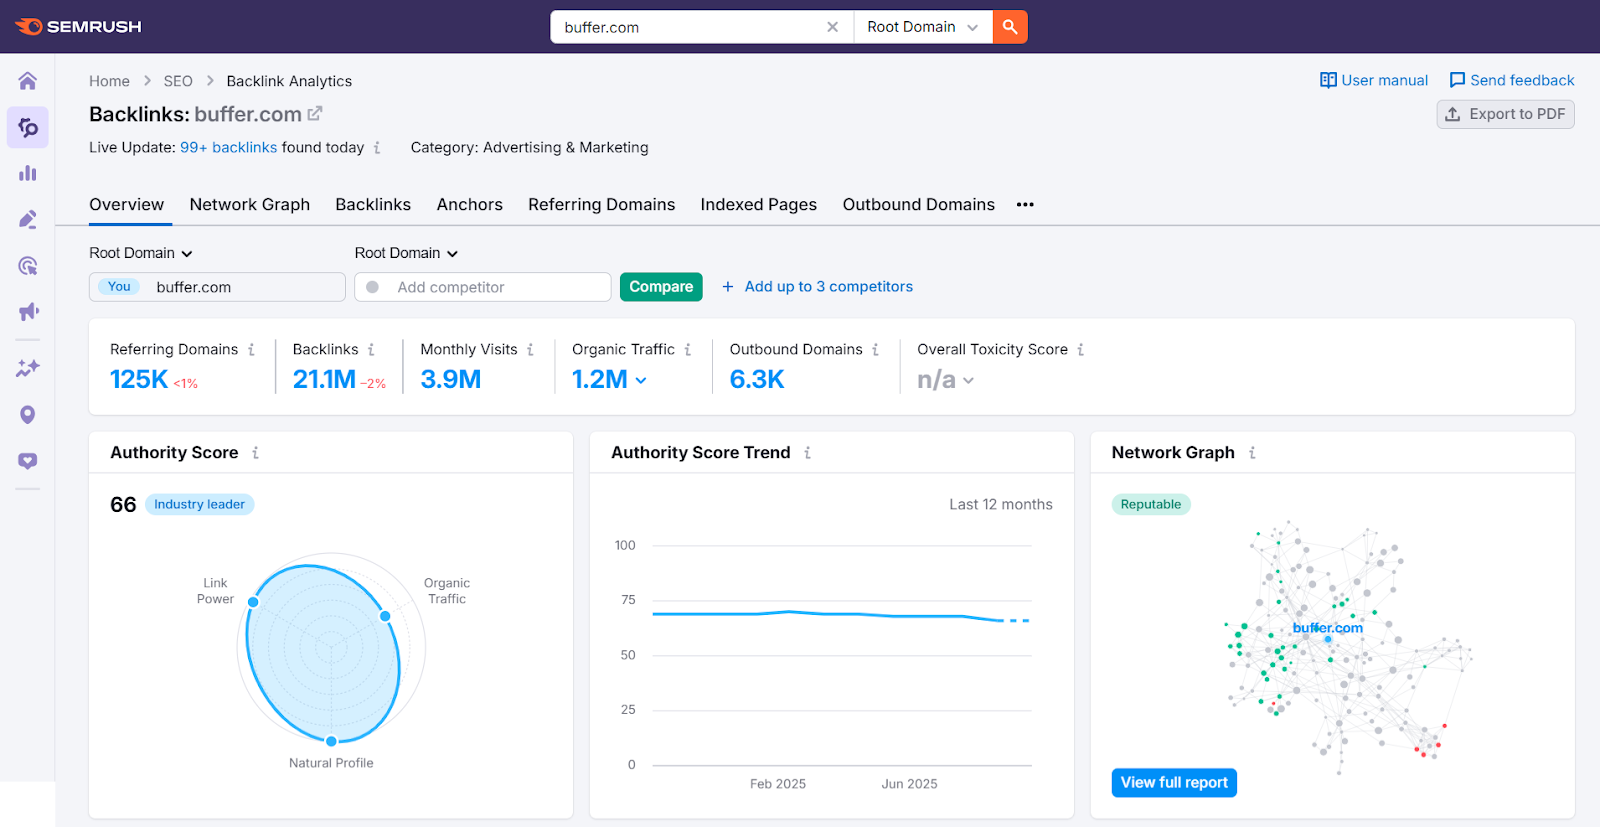Click View full report button
Screen dimensions: 1600x827
click(1174, 782)
